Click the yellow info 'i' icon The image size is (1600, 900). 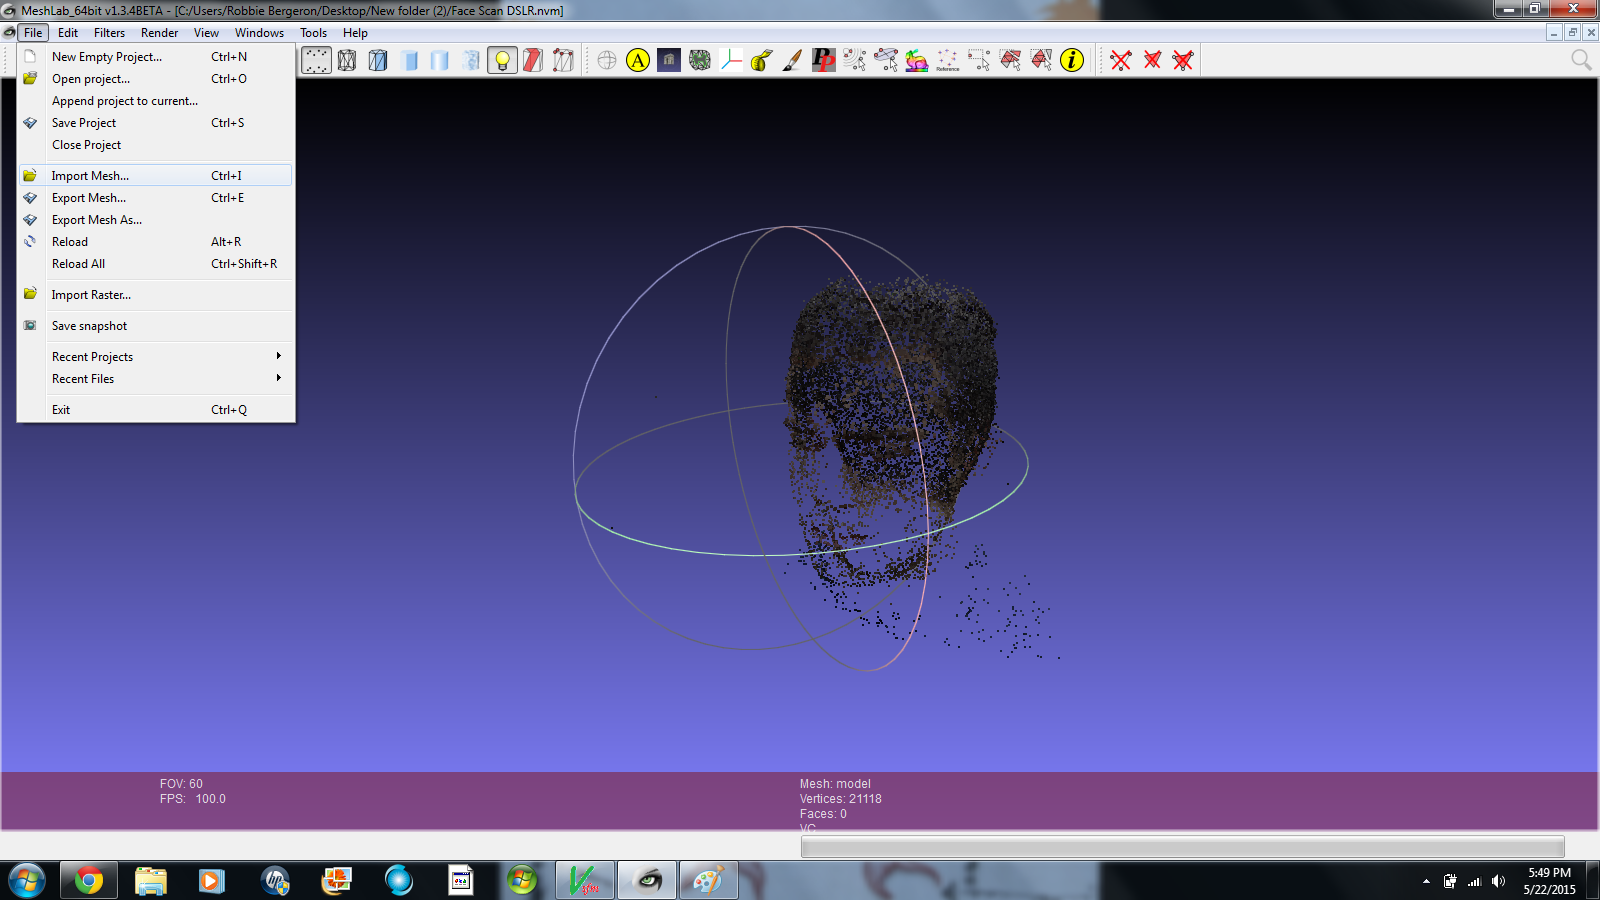click(1072, 60)
